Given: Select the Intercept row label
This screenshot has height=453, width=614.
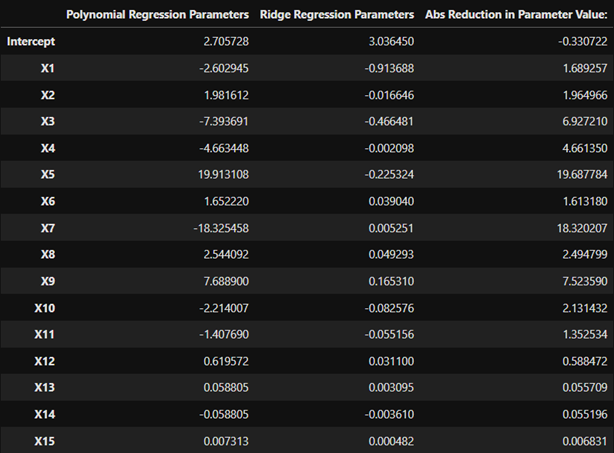Looking at the screenshot, I should (x=31, y=42).
